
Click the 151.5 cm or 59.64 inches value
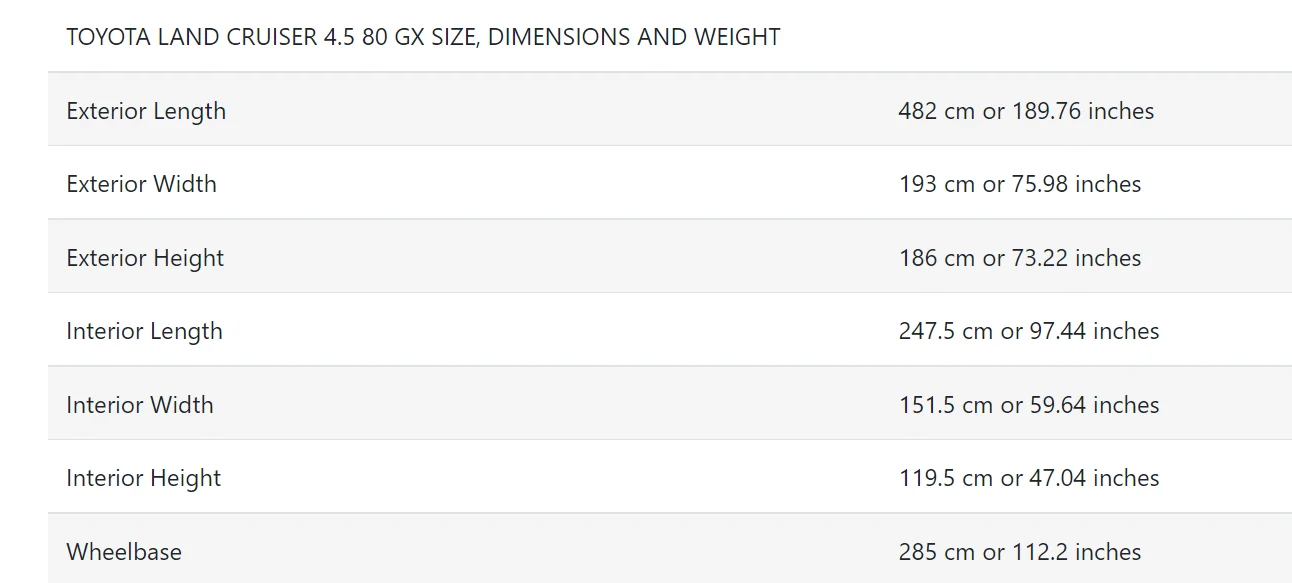tap(1029, 405)
